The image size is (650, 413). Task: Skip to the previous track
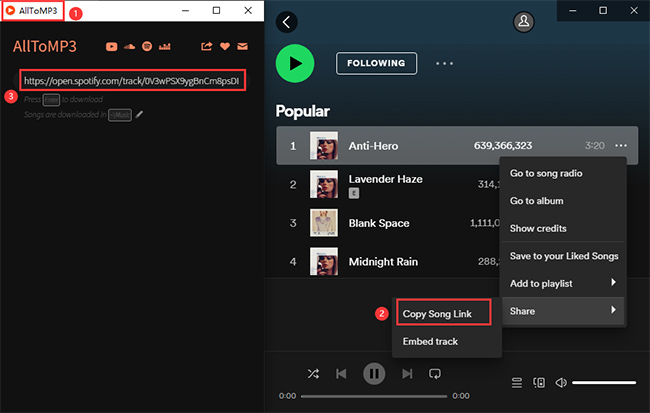point(341,374)
